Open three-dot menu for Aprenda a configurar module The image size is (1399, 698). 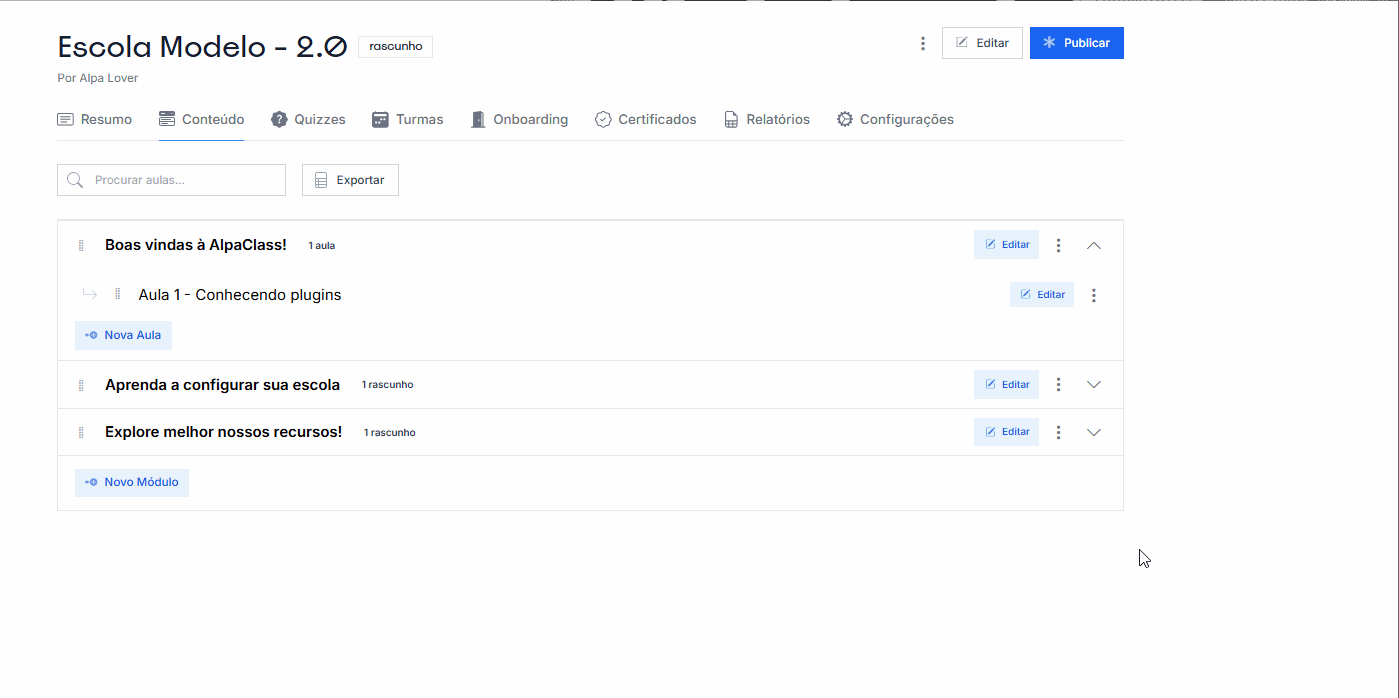point(1058,385)
